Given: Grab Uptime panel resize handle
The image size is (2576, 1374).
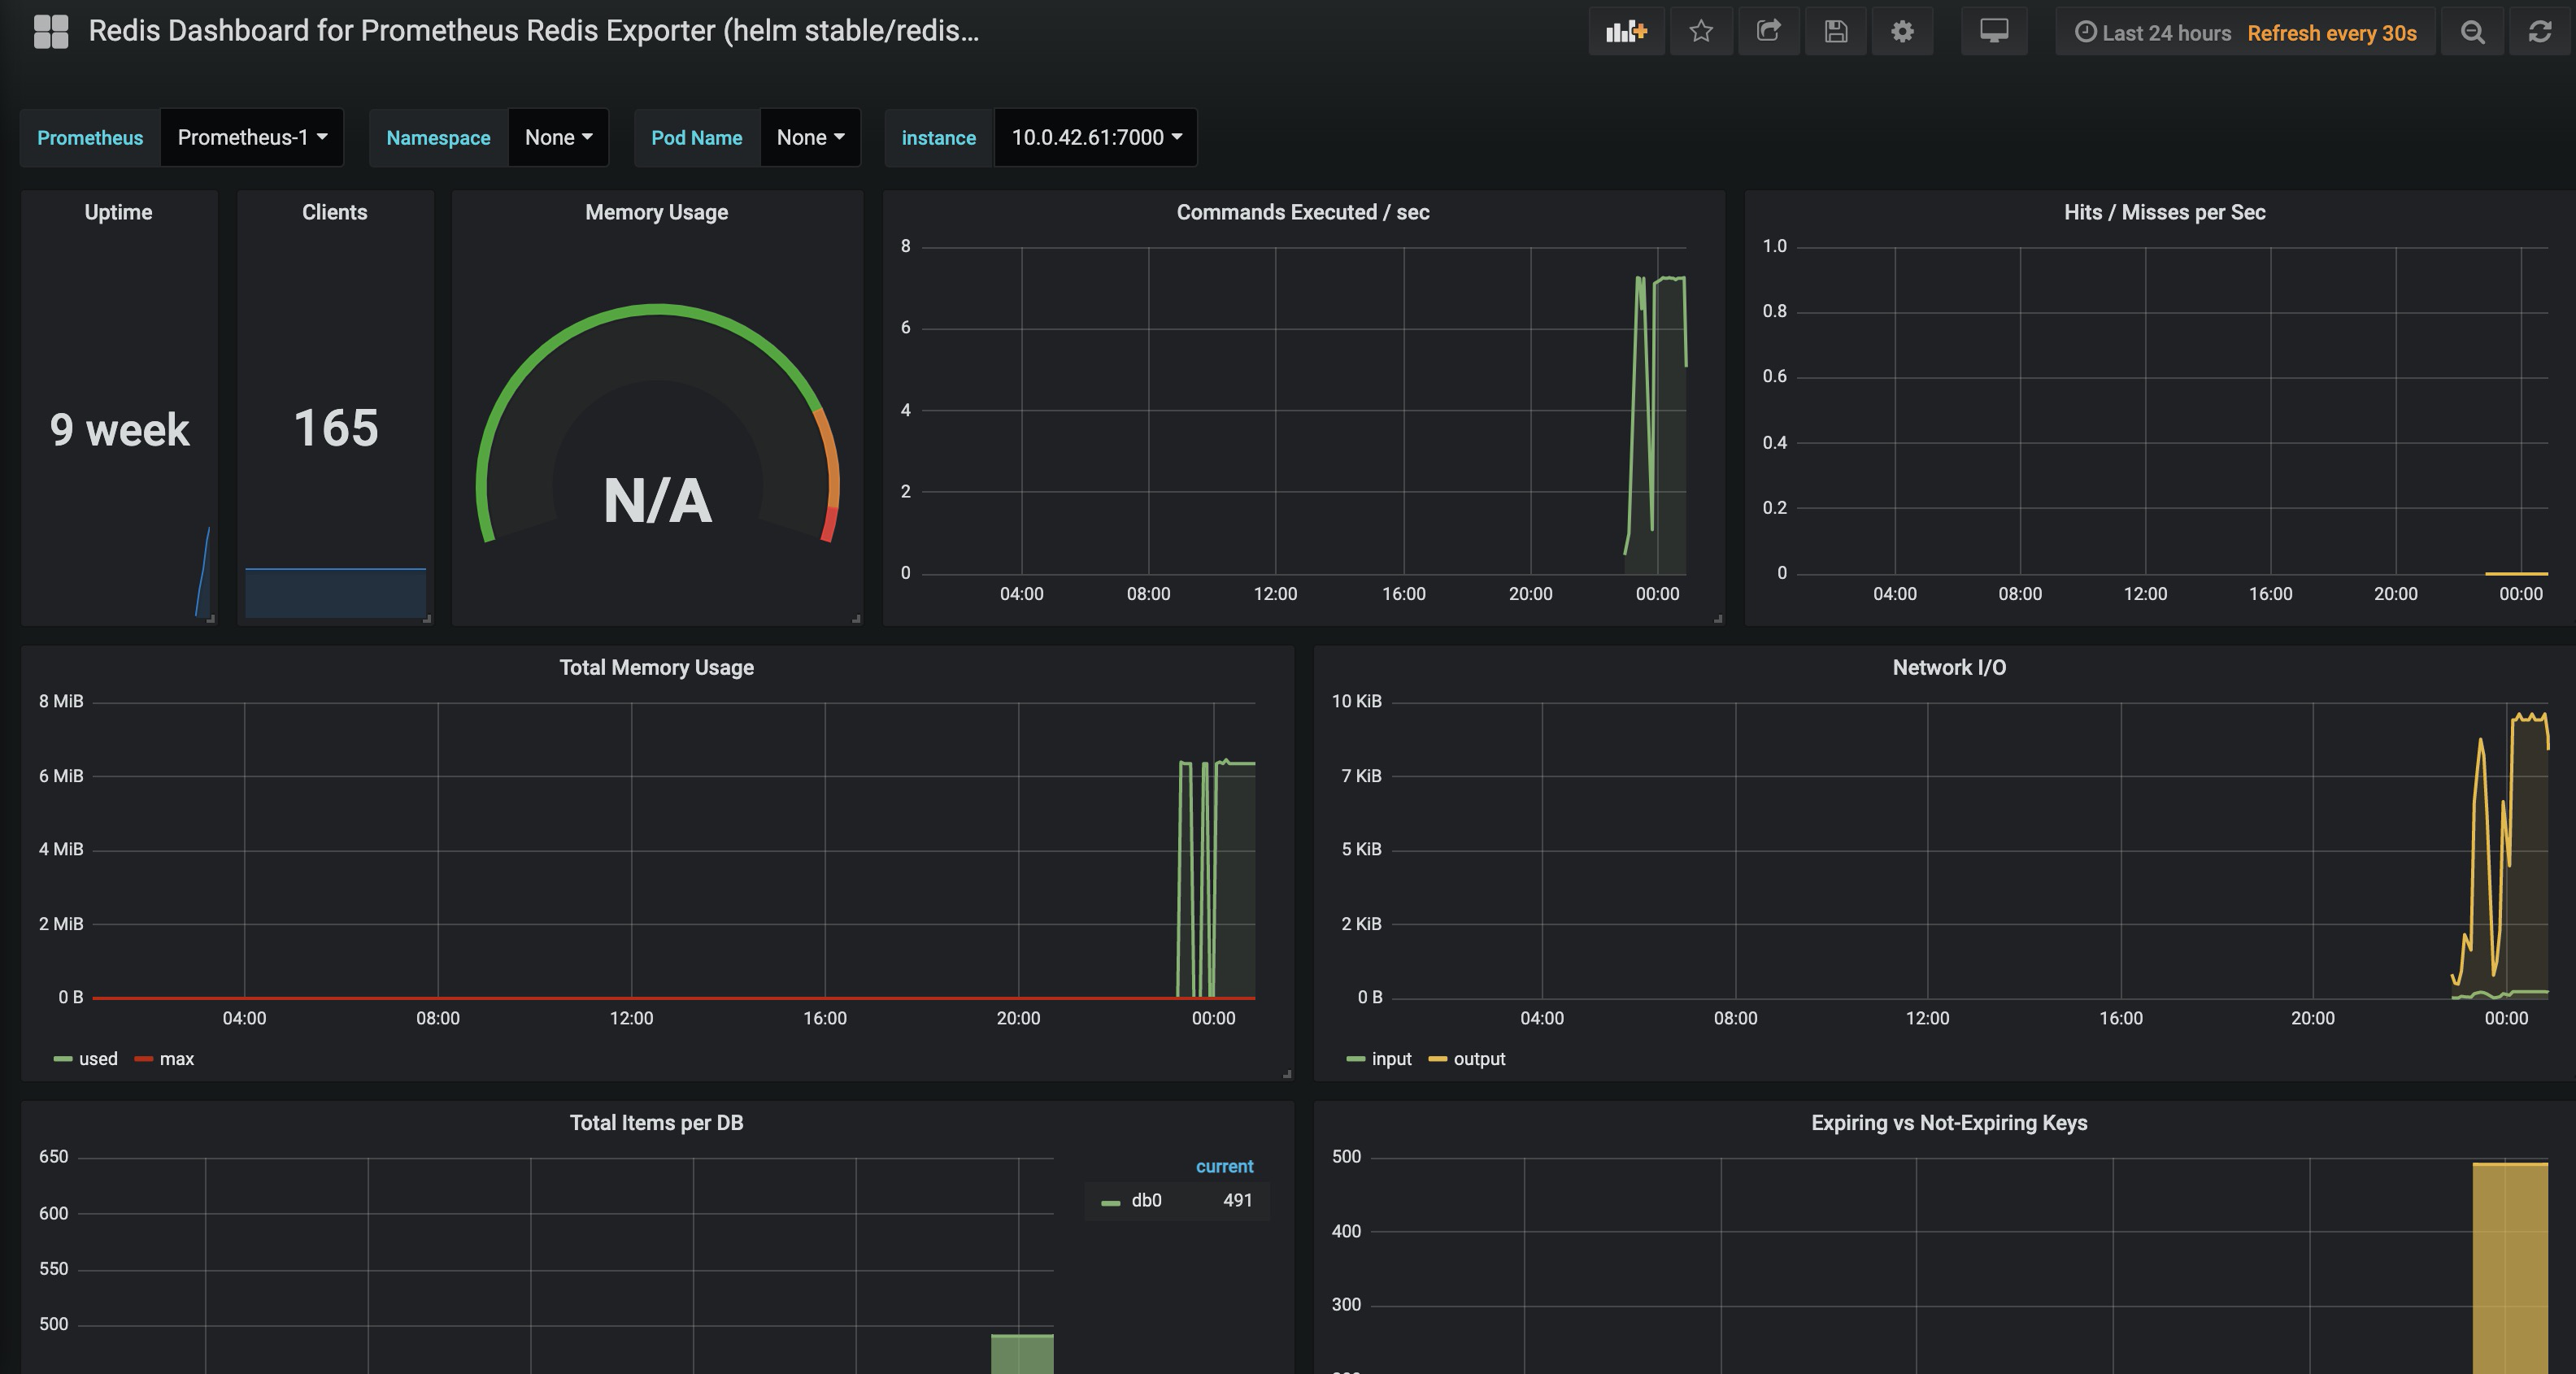Looking at the screenshot, I should pyautogui.click(x=210, y=619).
